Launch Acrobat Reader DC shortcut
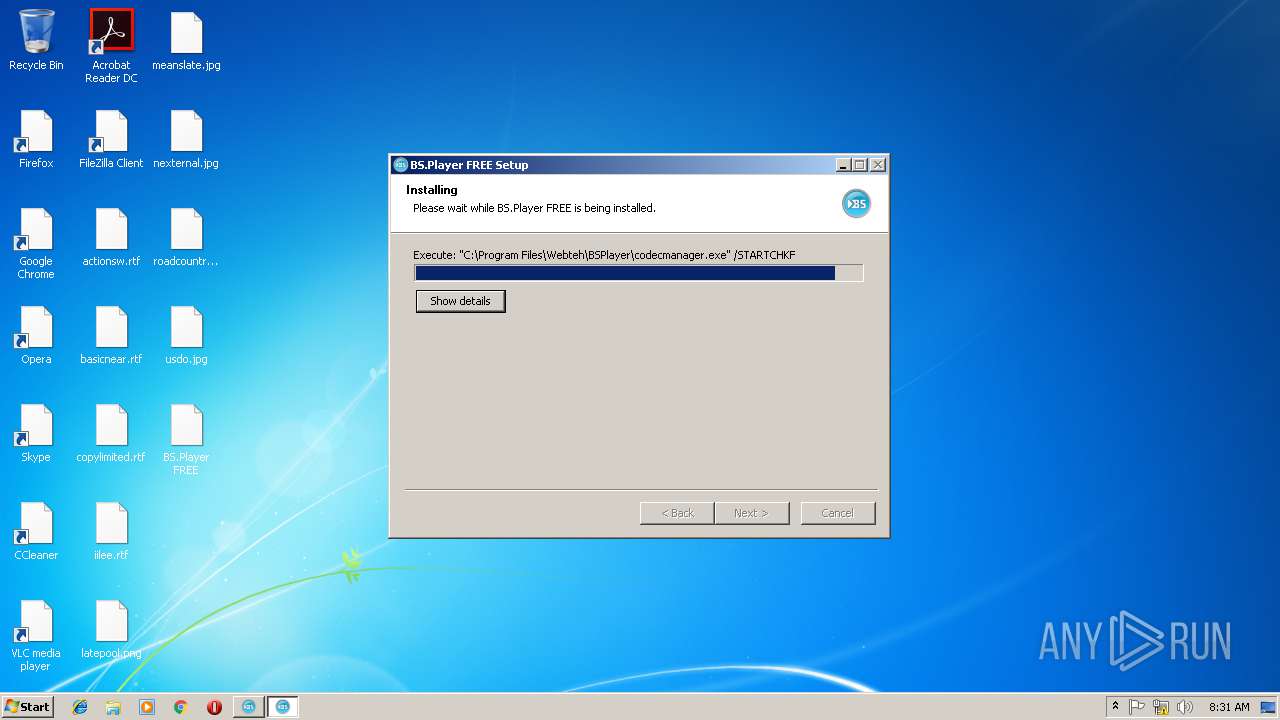1280x720 pixels. pos(111,46)
